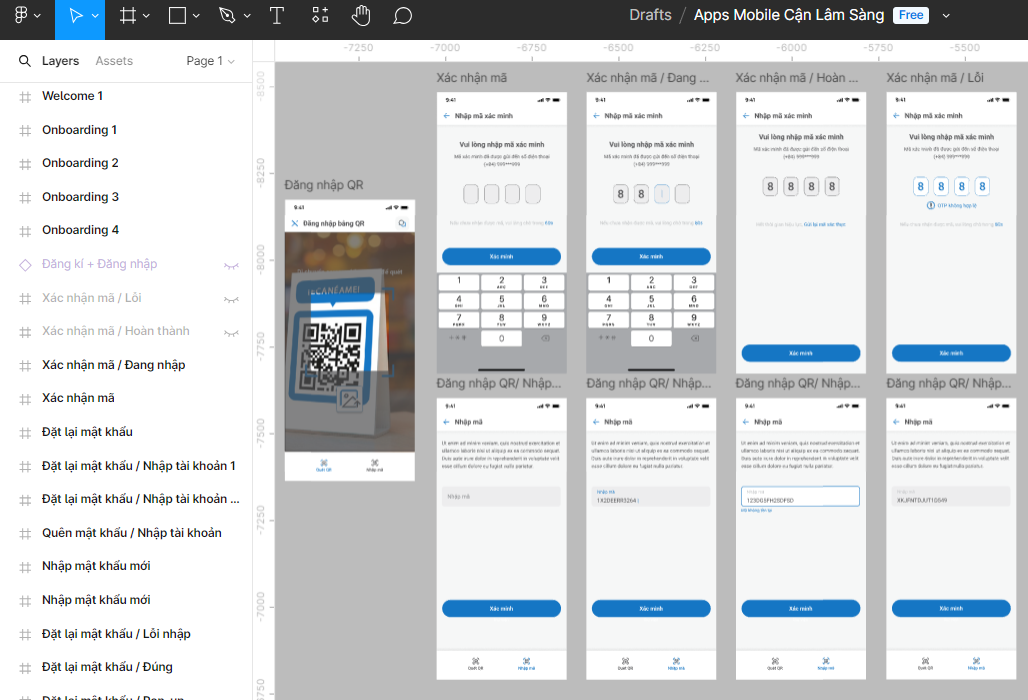This screenshot has width=1028, height=700.
Task: Click the layers search icon
Action: (25, 61)
